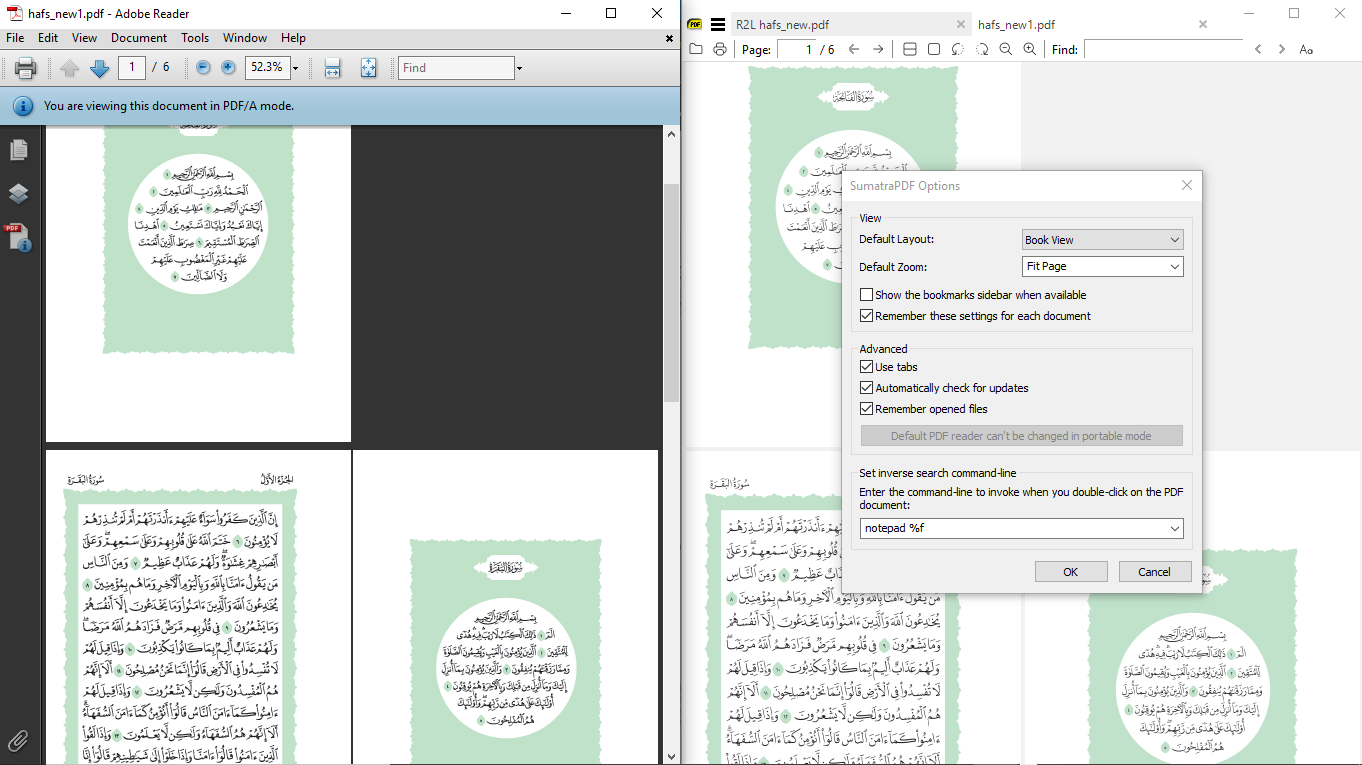This screenshot has width=1362, height=765.
Task: Rotate right icon in SumatraPDF toolbar
Action: coord(982,49)
